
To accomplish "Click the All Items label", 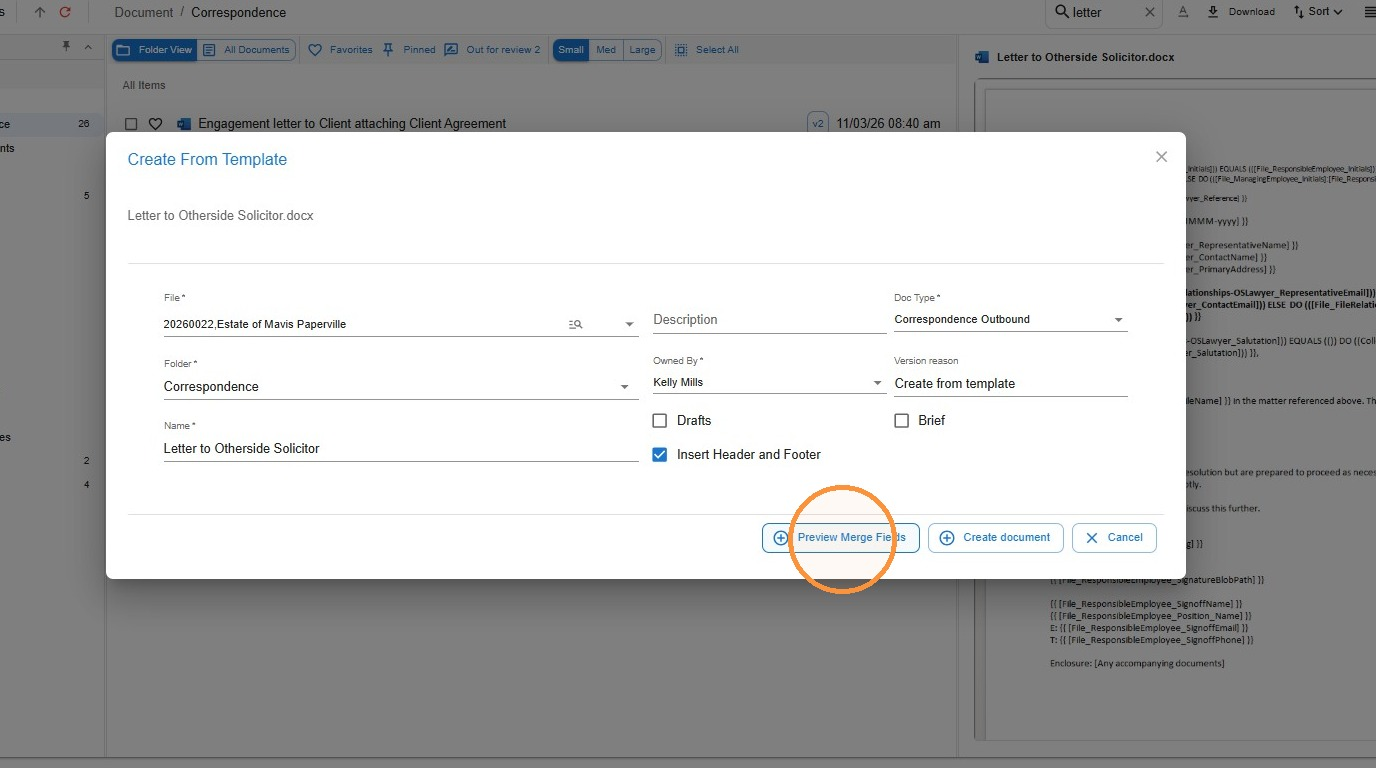I will tap(144, 85).
